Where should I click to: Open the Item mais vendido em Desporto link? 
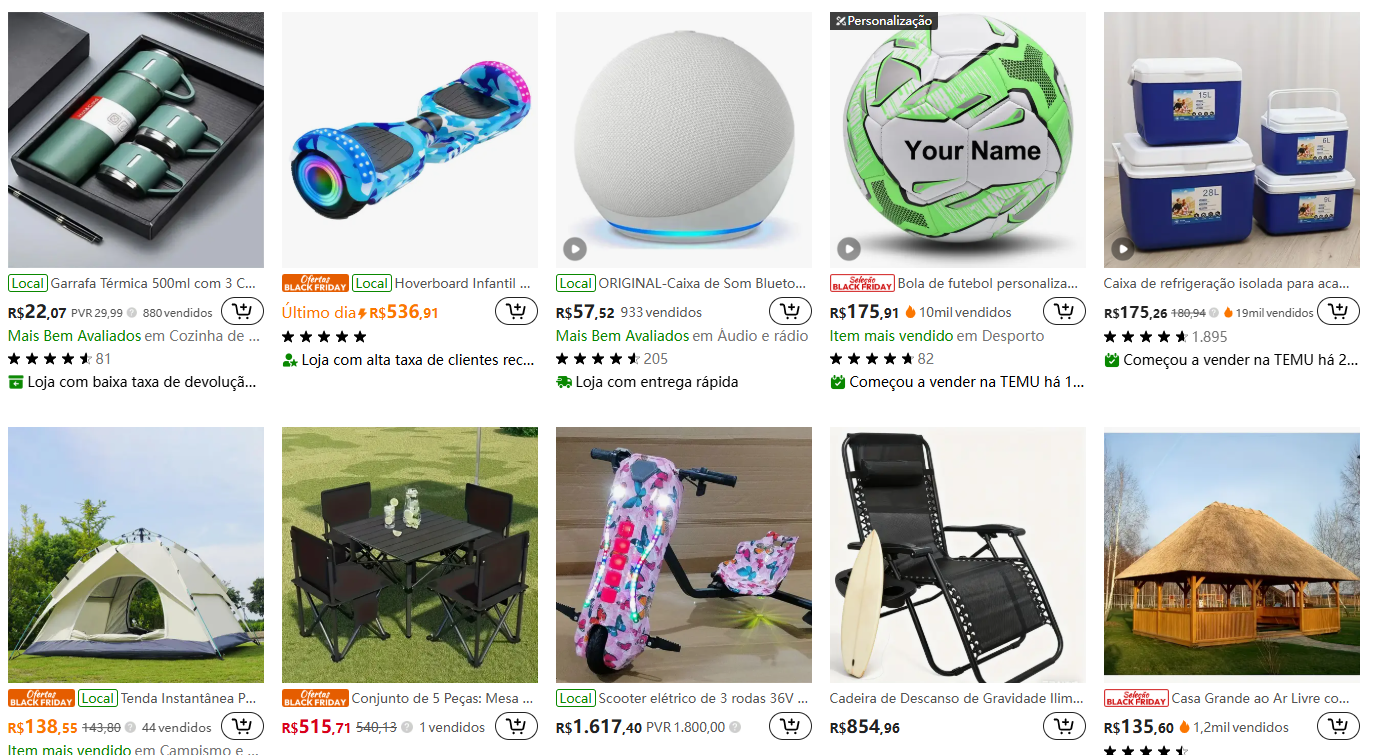[937, 336]
